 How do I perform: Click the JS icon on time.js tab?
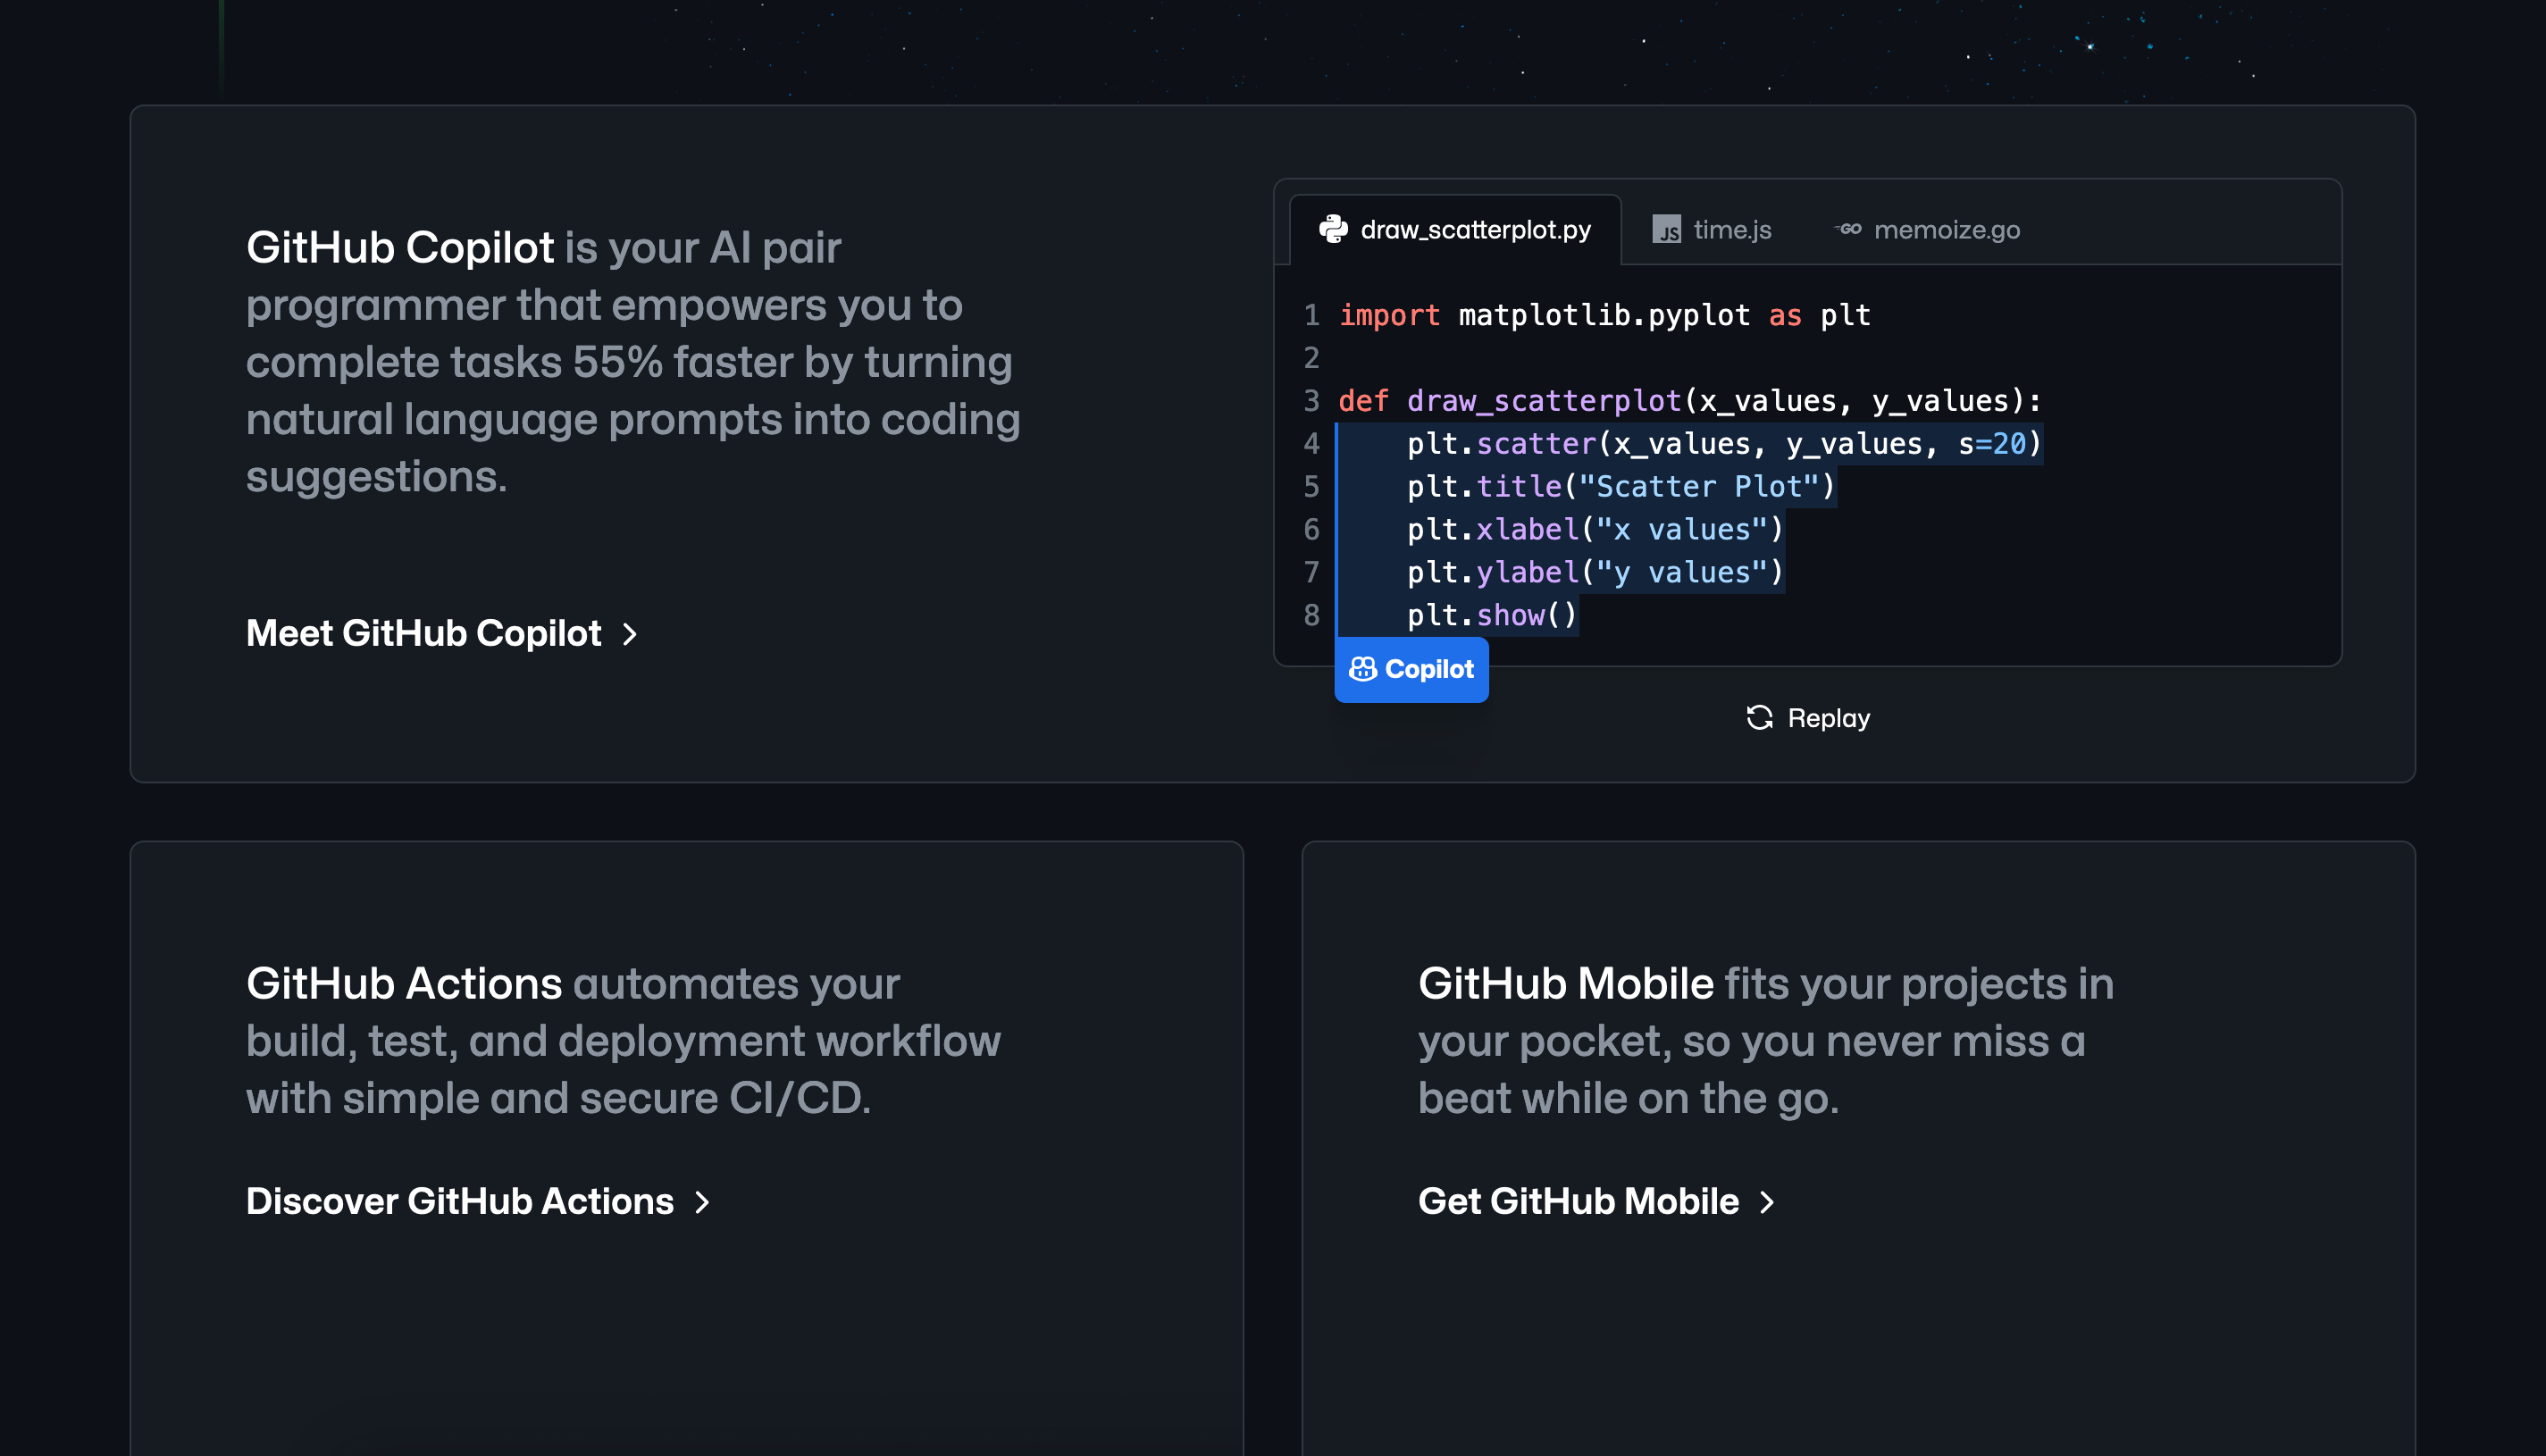tap(1666, 230)
